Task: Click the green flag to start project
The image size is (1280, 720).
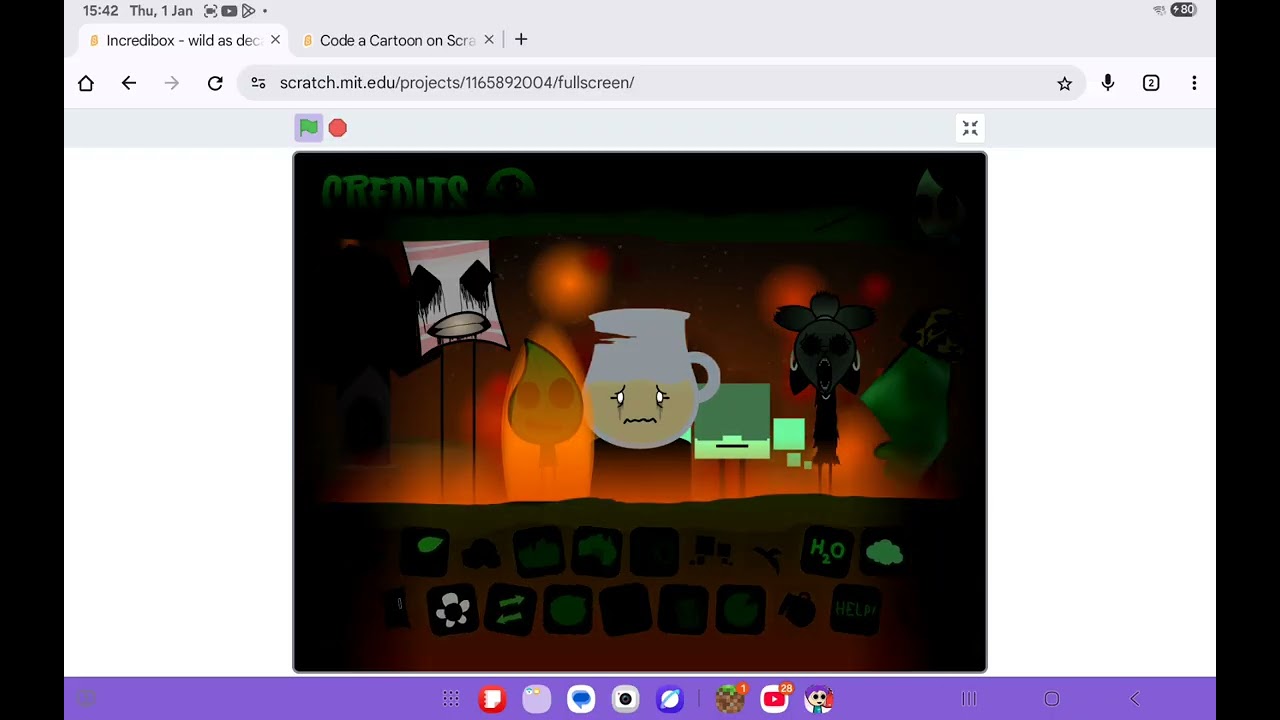Action: click(308, 128)
